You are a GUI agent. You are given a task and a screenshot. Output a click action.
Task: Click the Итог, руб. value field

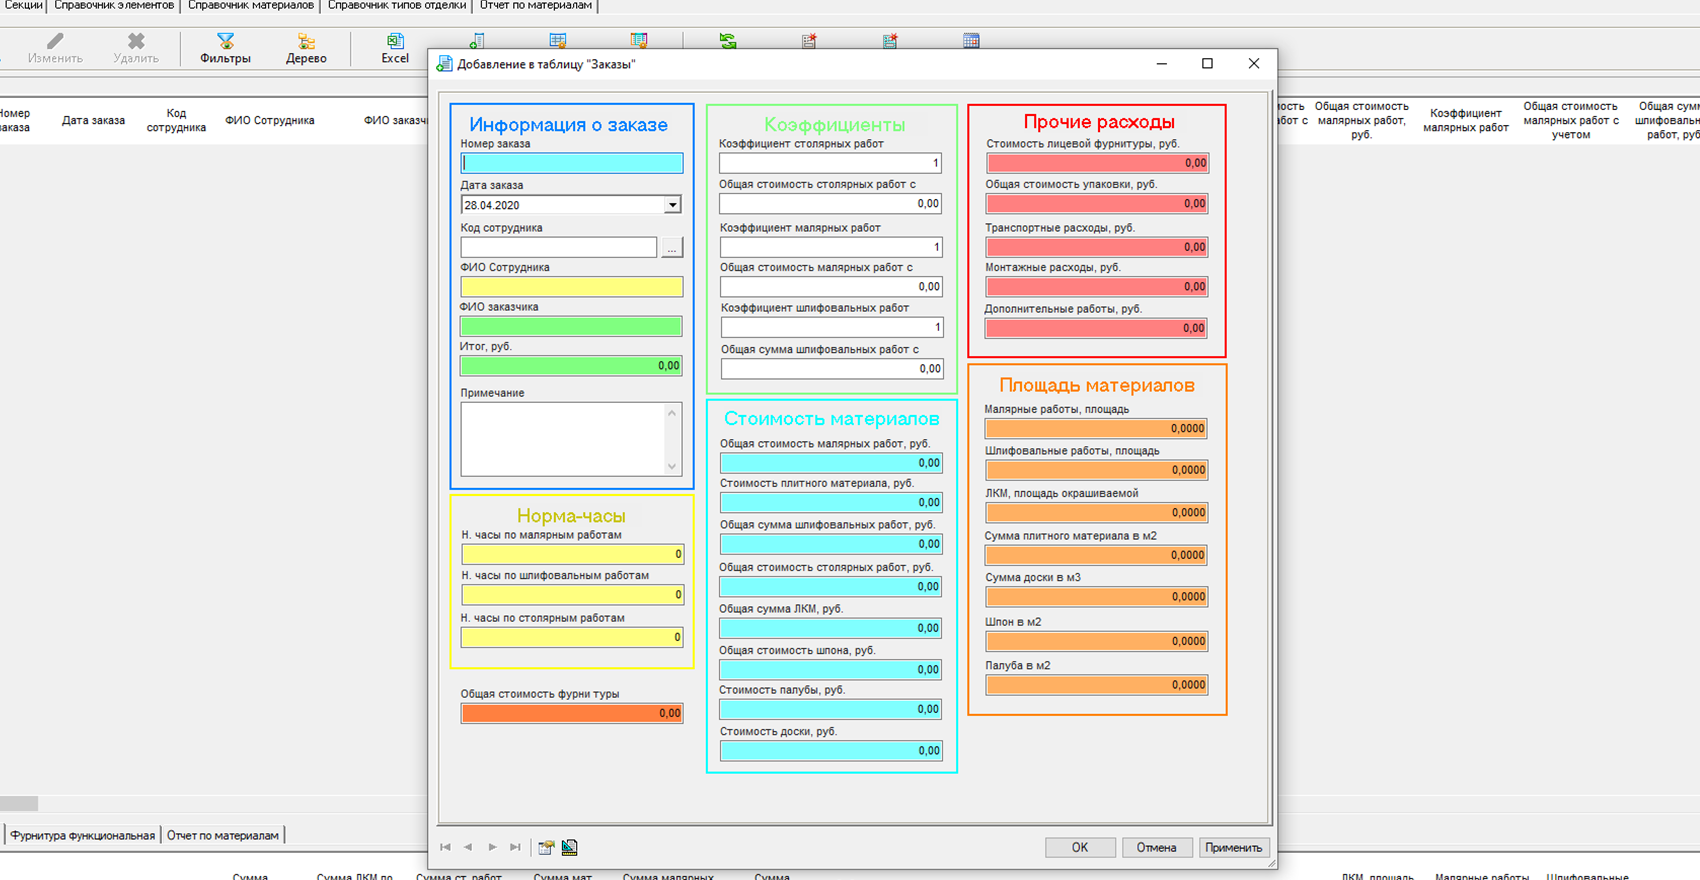coord(571,366)
